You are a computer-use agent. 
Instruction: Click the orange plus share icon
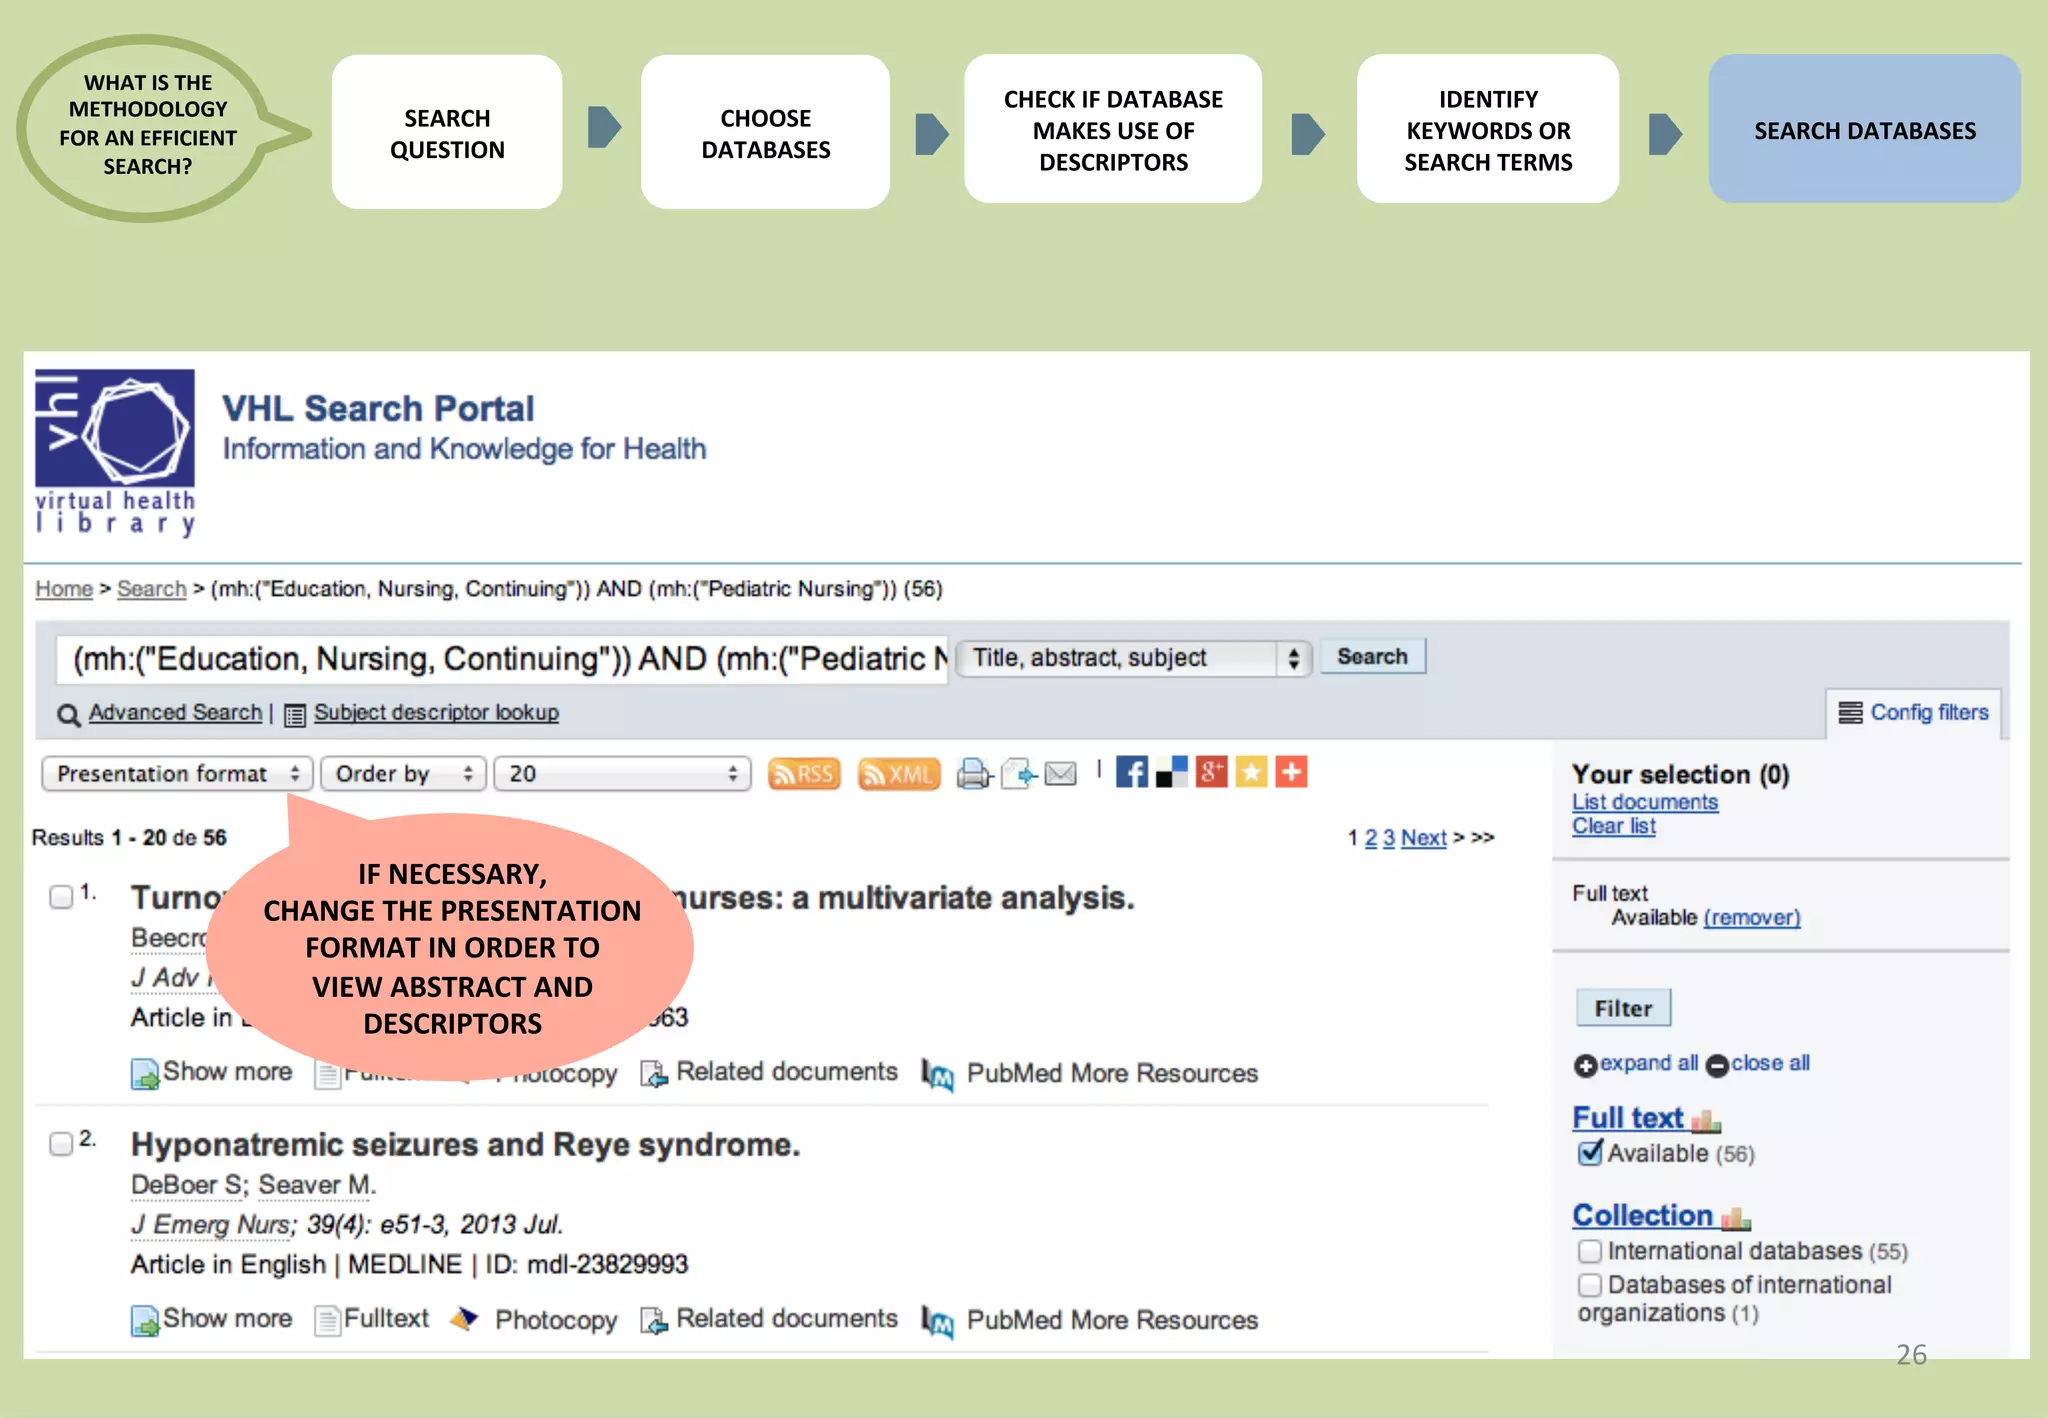click(x=1291, y=772)
